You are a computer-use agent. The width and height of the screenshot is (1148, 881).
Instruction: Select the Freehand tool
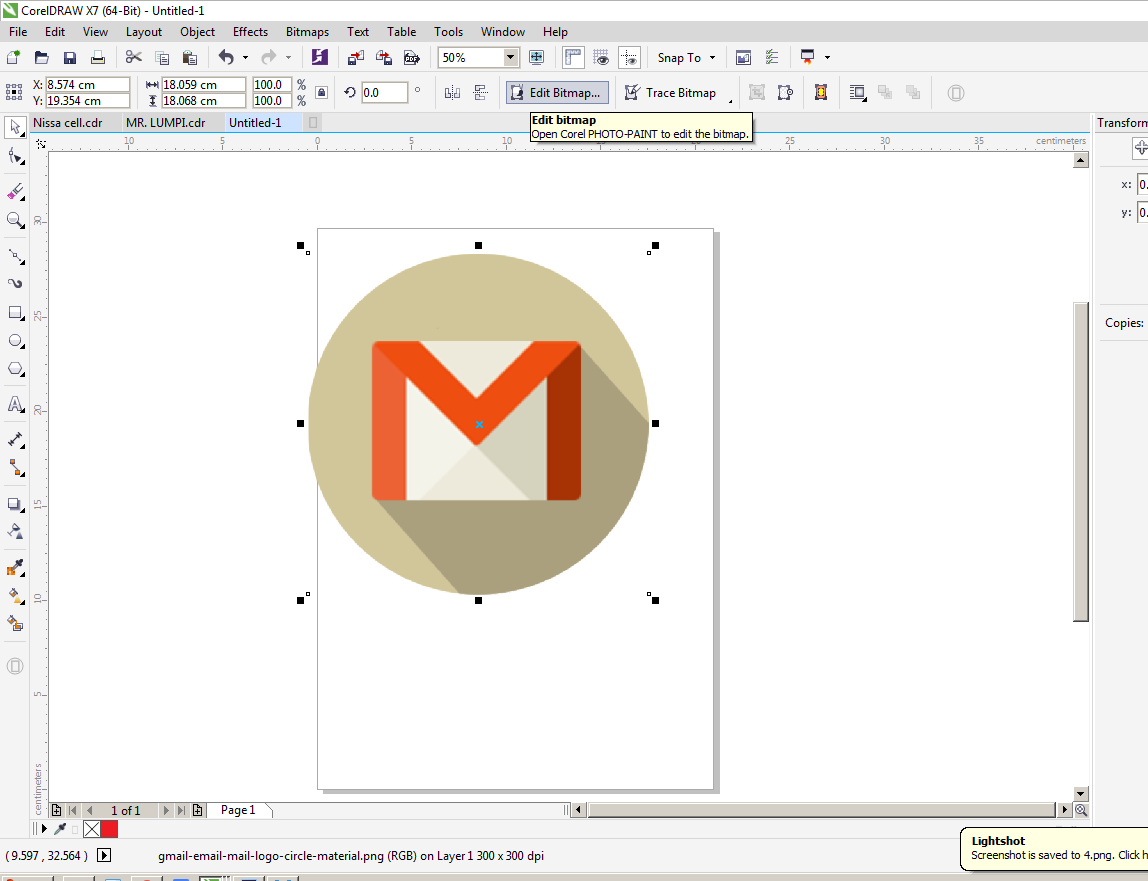coord(15,256)
